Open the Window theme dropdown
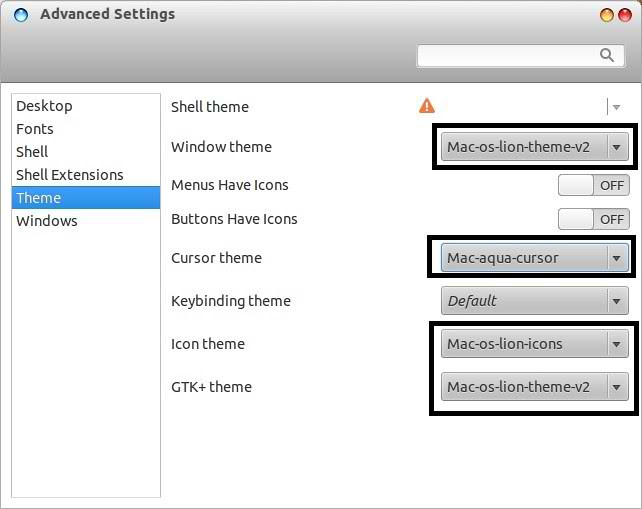Screen dimensions: 642x509 tap(535, 147)
